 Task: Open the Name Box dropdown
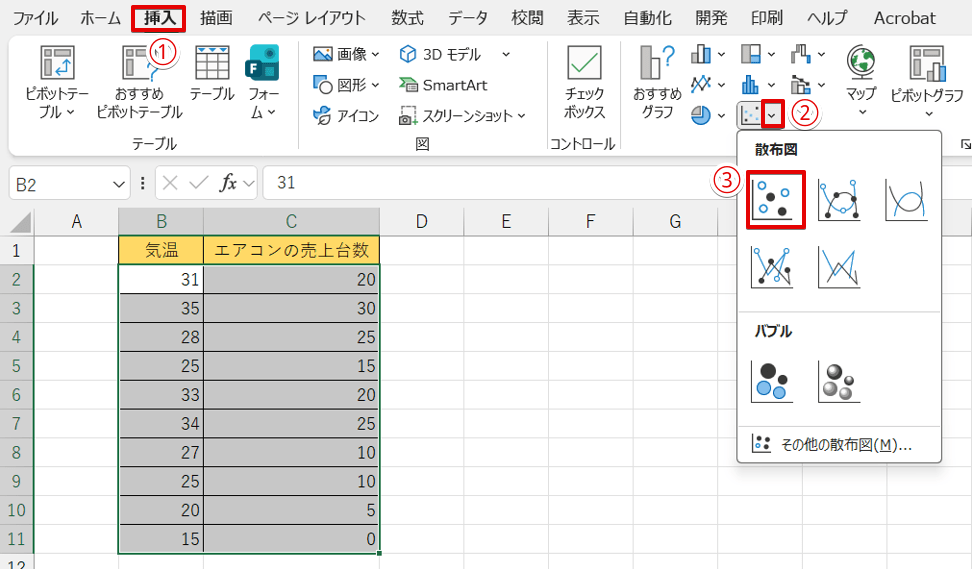click(x=118, y=184)
